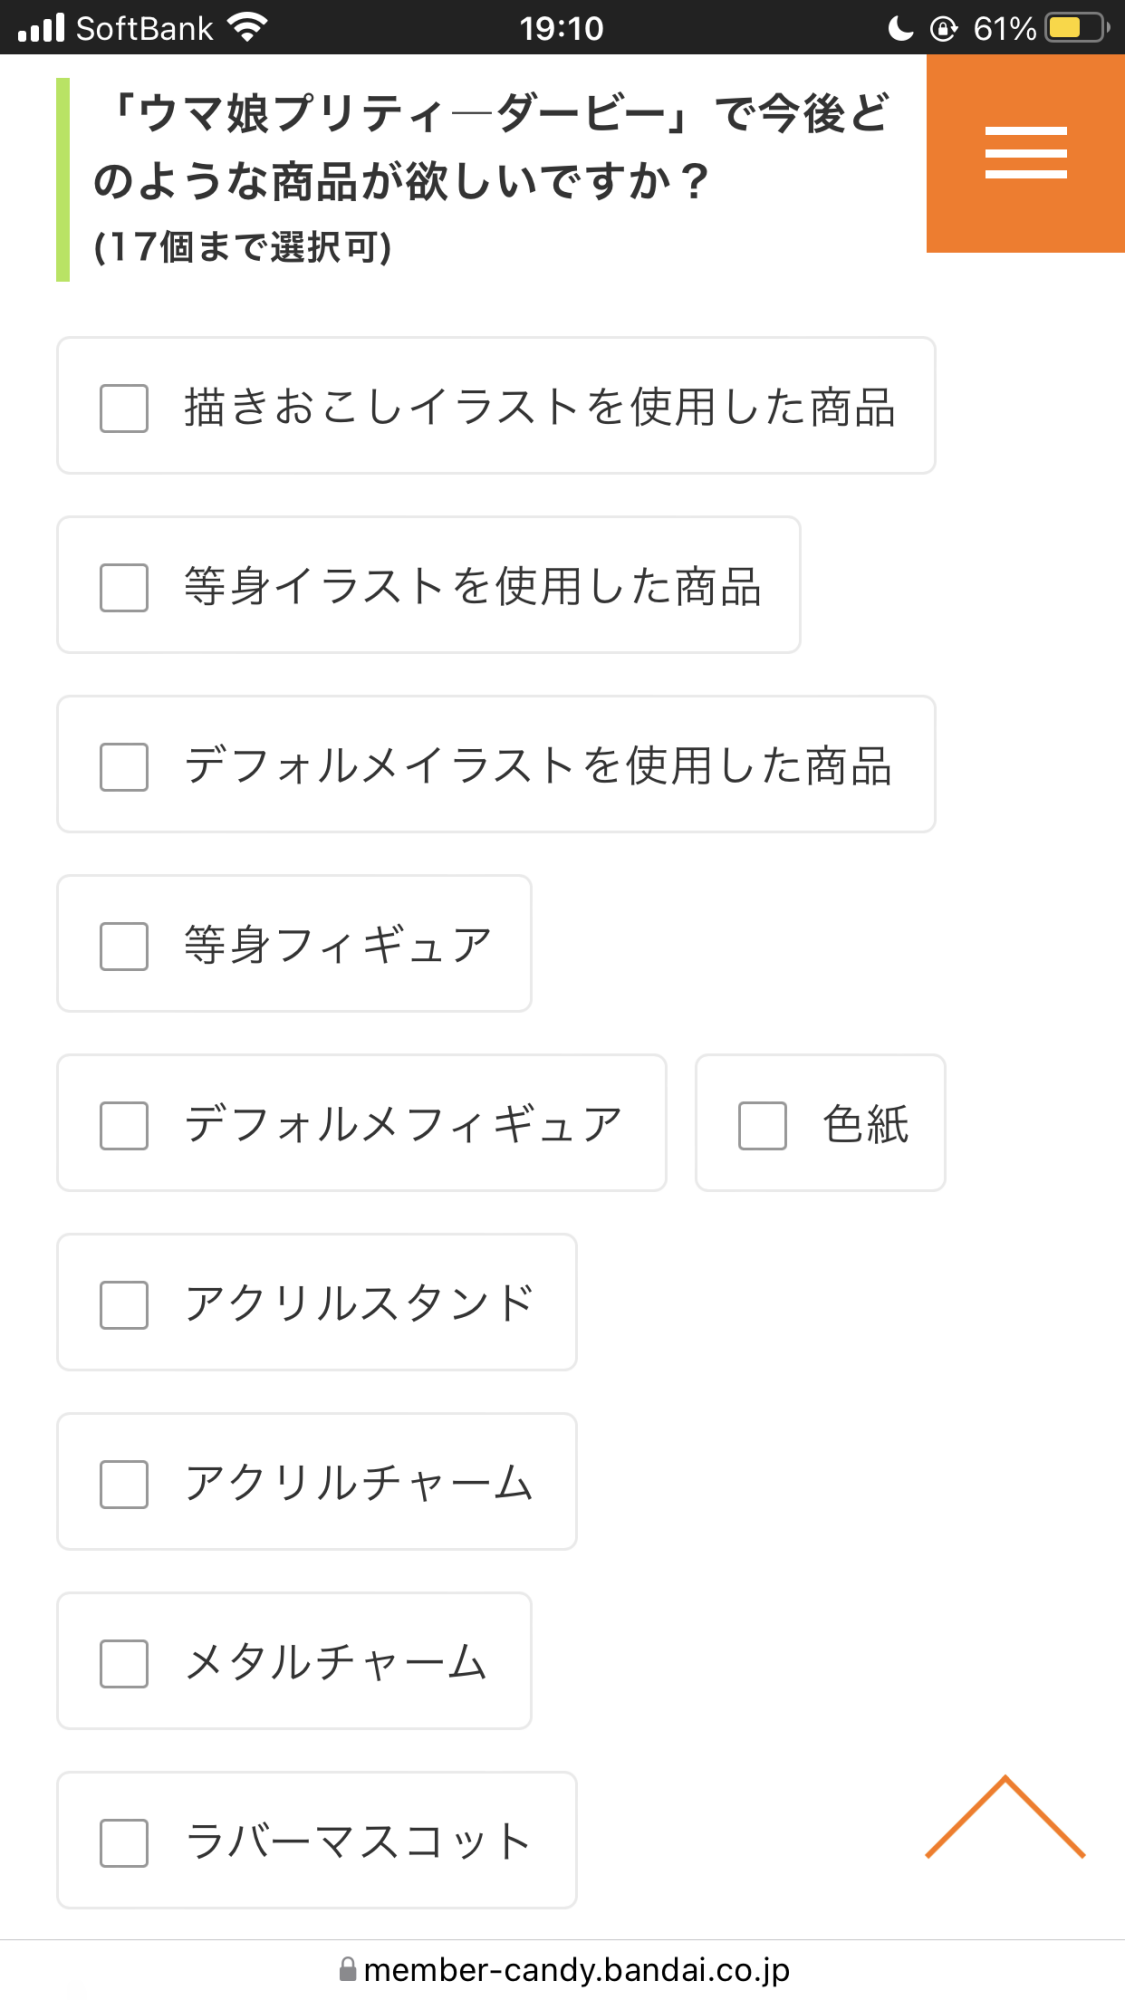The image size is (1125, 2000).
Task: Tap the cellular signal bars icon
Action: coord(41,28)
